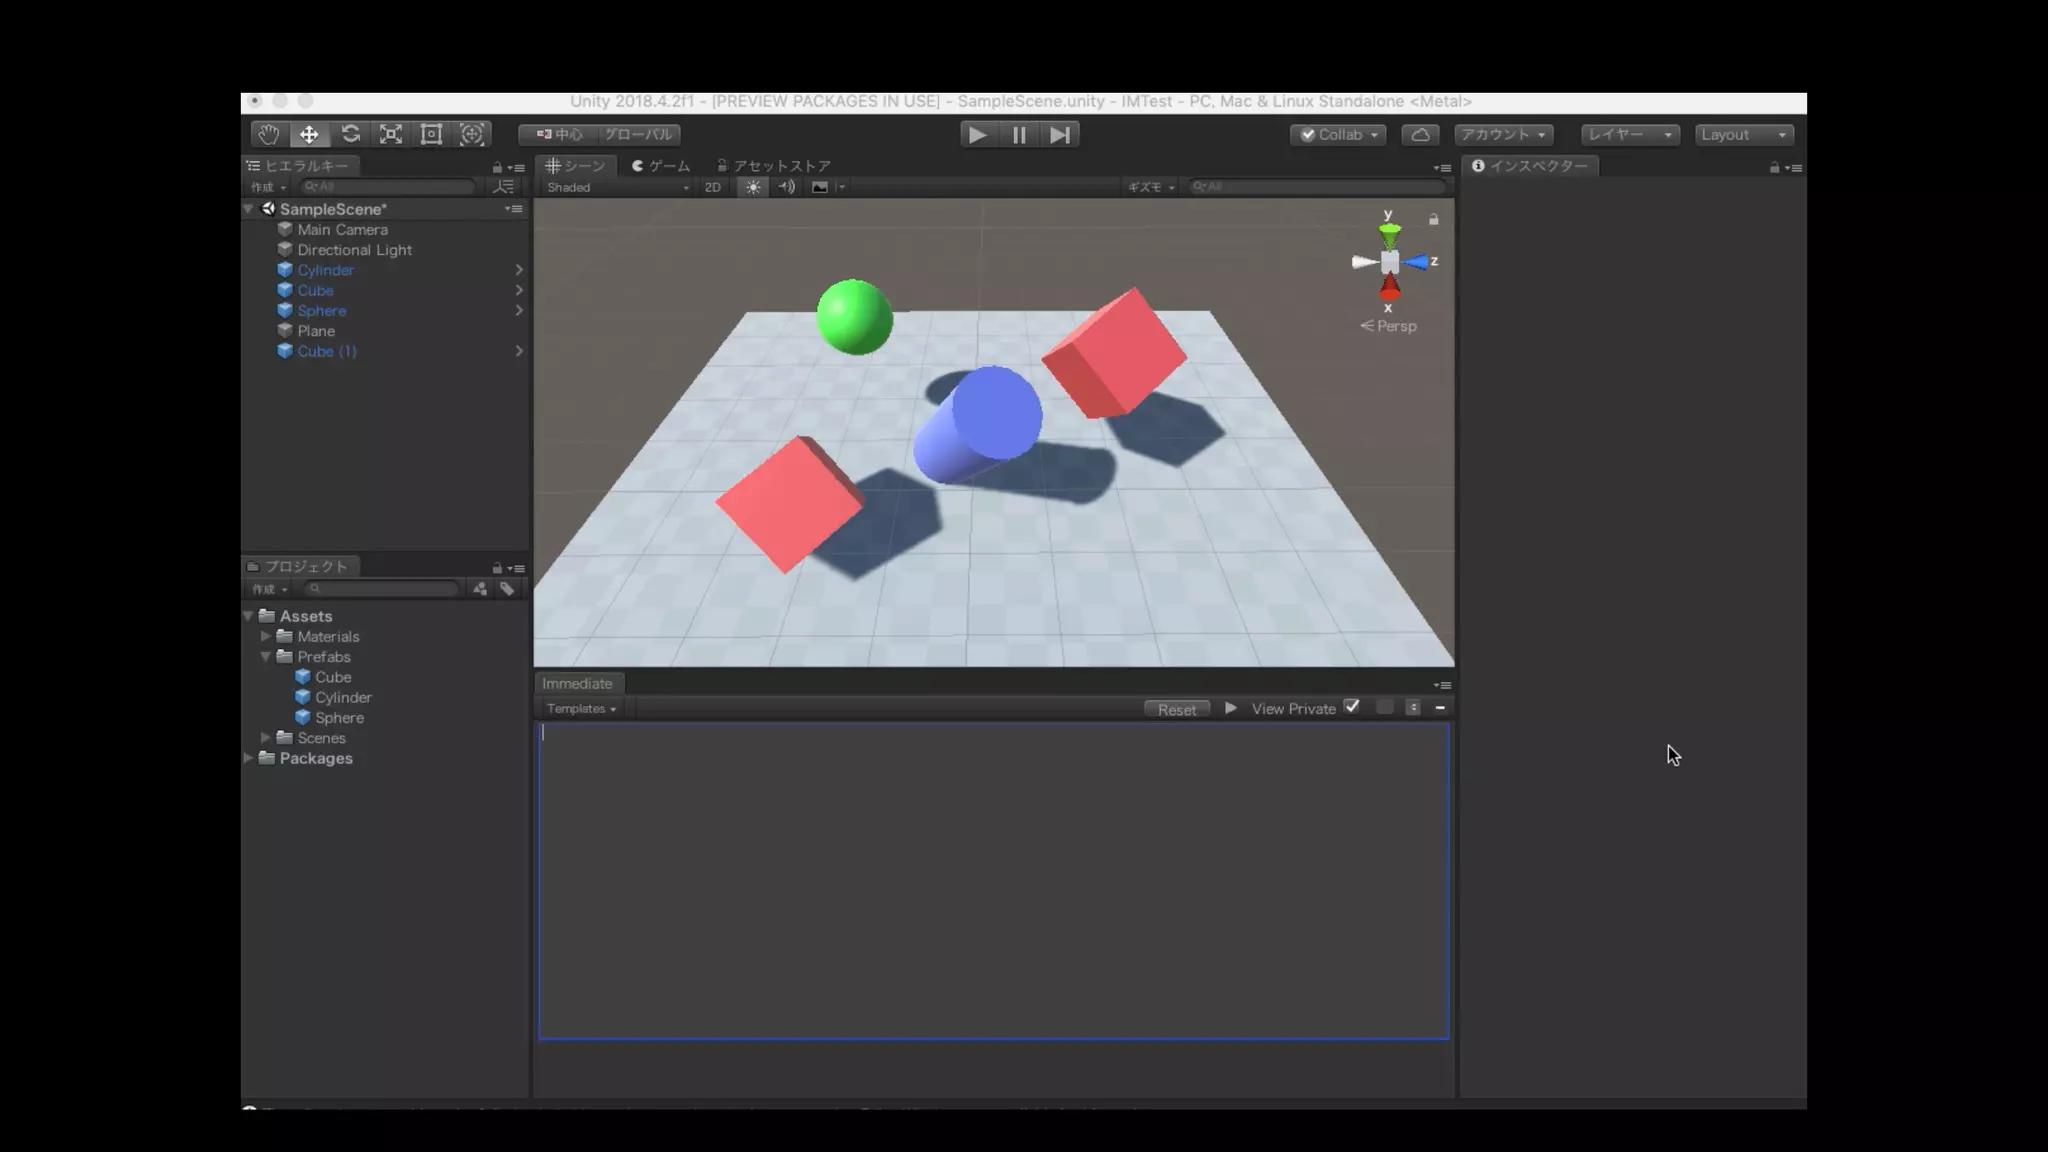2048x1152 pixels.
Task: Toggle the View Private checkbox
Action: point(1352,707)
